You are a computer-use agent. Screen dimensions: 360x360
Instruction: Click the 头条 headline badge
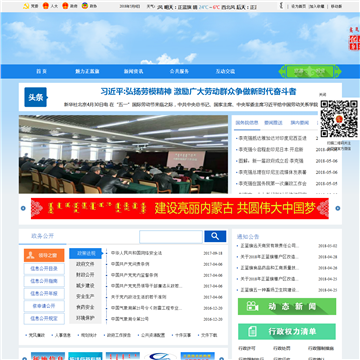point(36,97)
